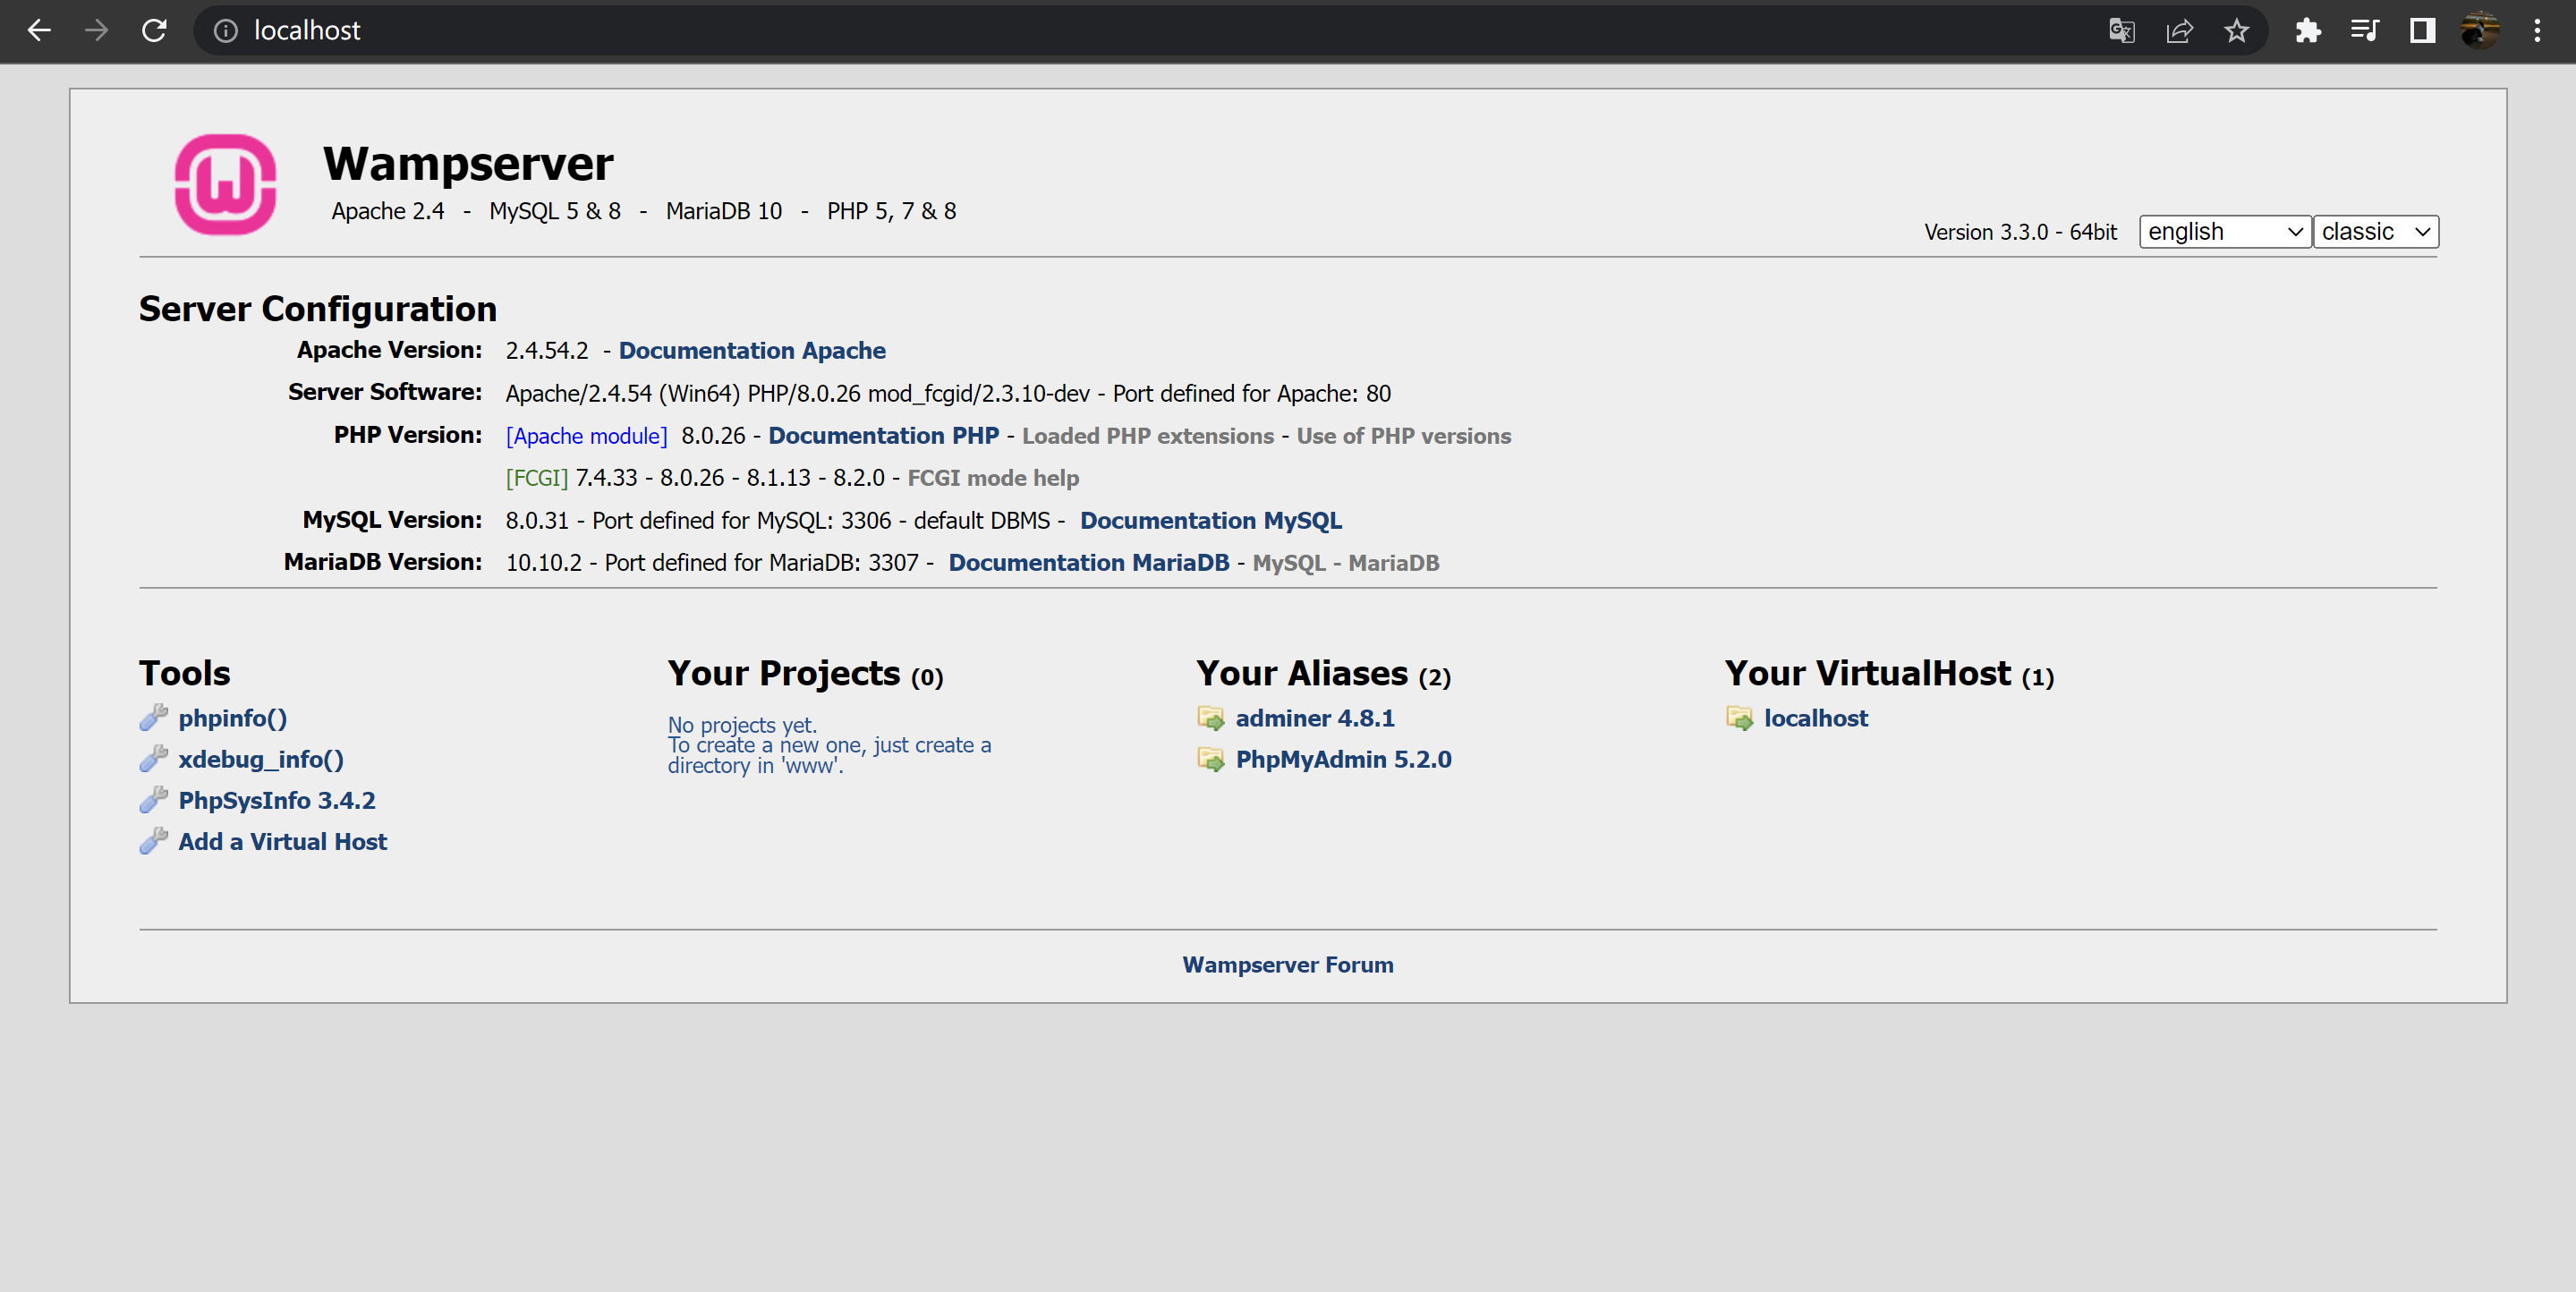The height and width of the screenshot is (1292, 2576).
Task: Click the pink Wampserver logo
Action: [x=226, y=184]
